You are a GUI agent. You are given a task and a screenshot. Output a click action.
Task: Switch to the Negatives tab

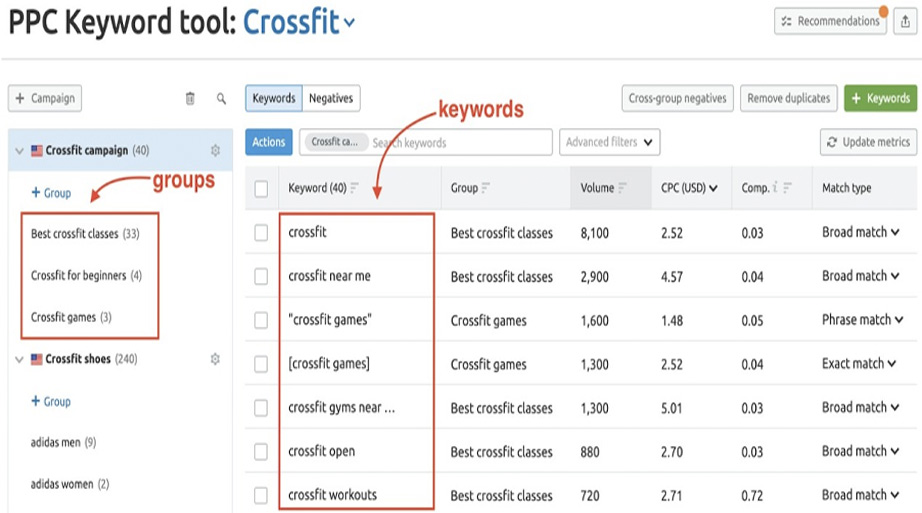[x=331, y=98]
